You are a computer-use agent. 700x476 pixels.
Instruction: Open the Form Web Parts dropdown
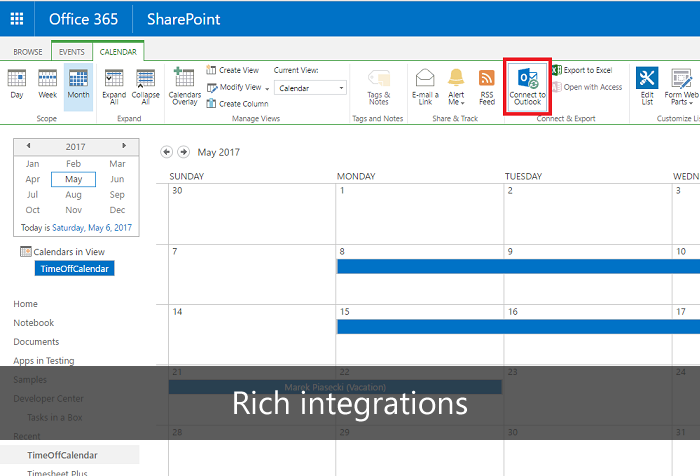pos(681,86)
